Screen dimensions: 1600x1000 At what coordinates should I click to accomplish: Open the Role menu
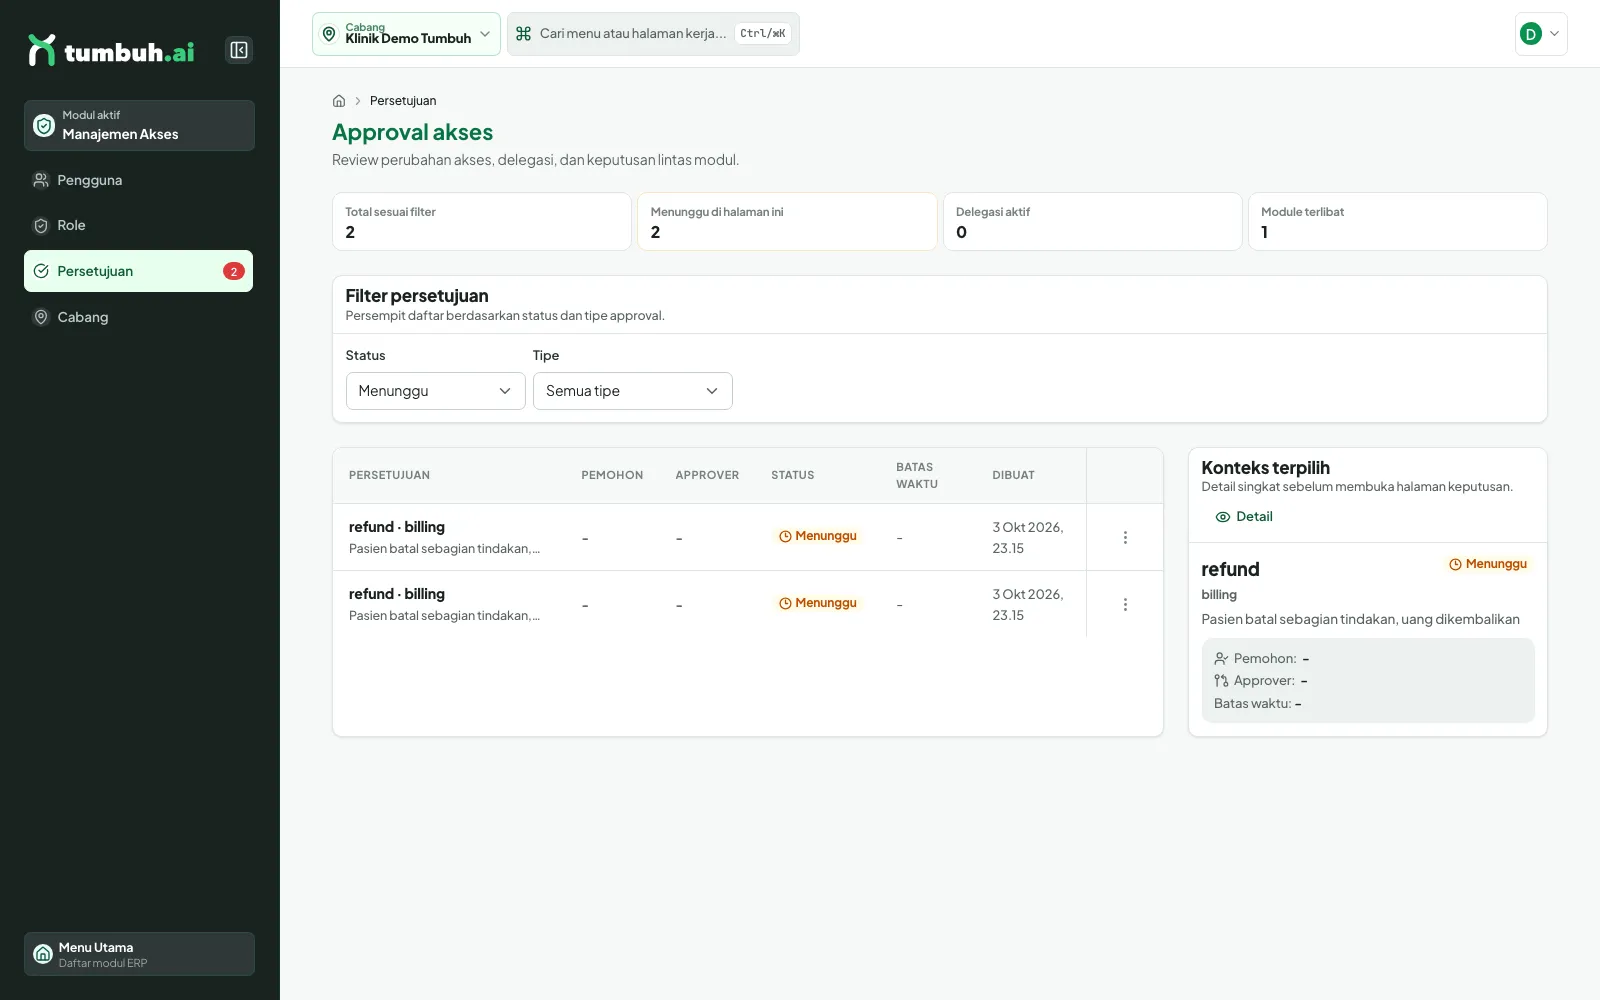click(x=138, y=225)
